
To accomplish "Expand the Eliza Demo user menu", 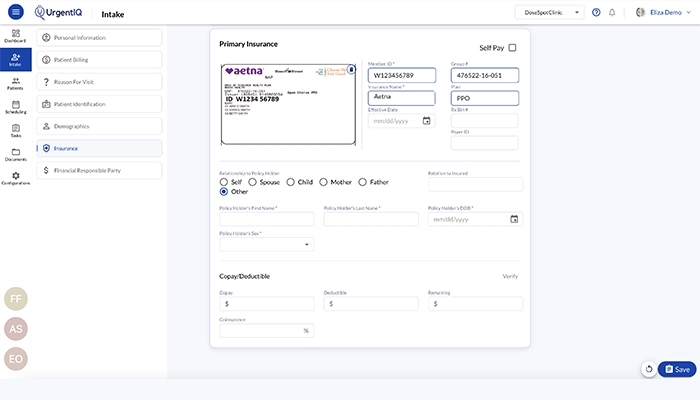I will pyautogui.click(x=688, y=12).
